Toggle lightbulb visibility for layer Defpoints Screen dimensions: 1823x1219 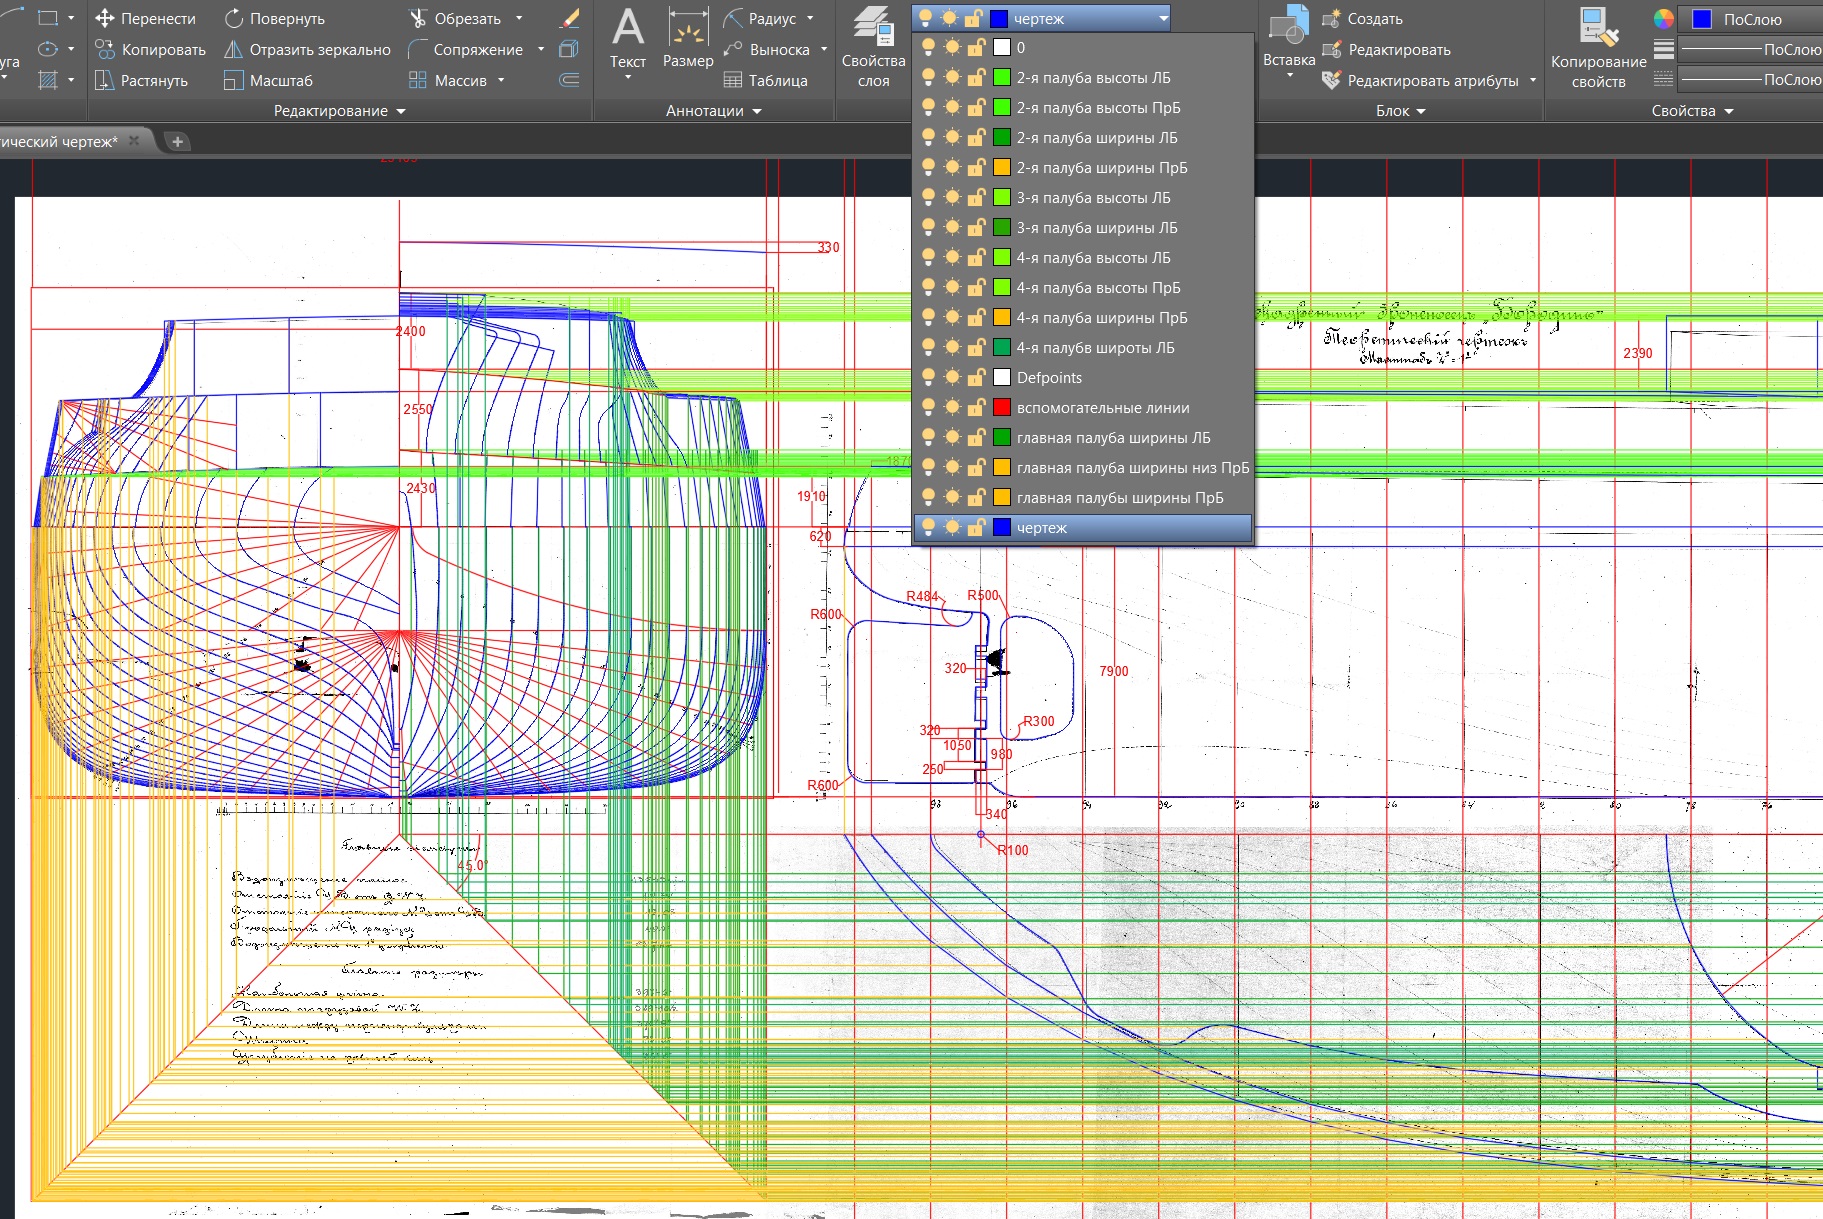[x=928, y=377]
